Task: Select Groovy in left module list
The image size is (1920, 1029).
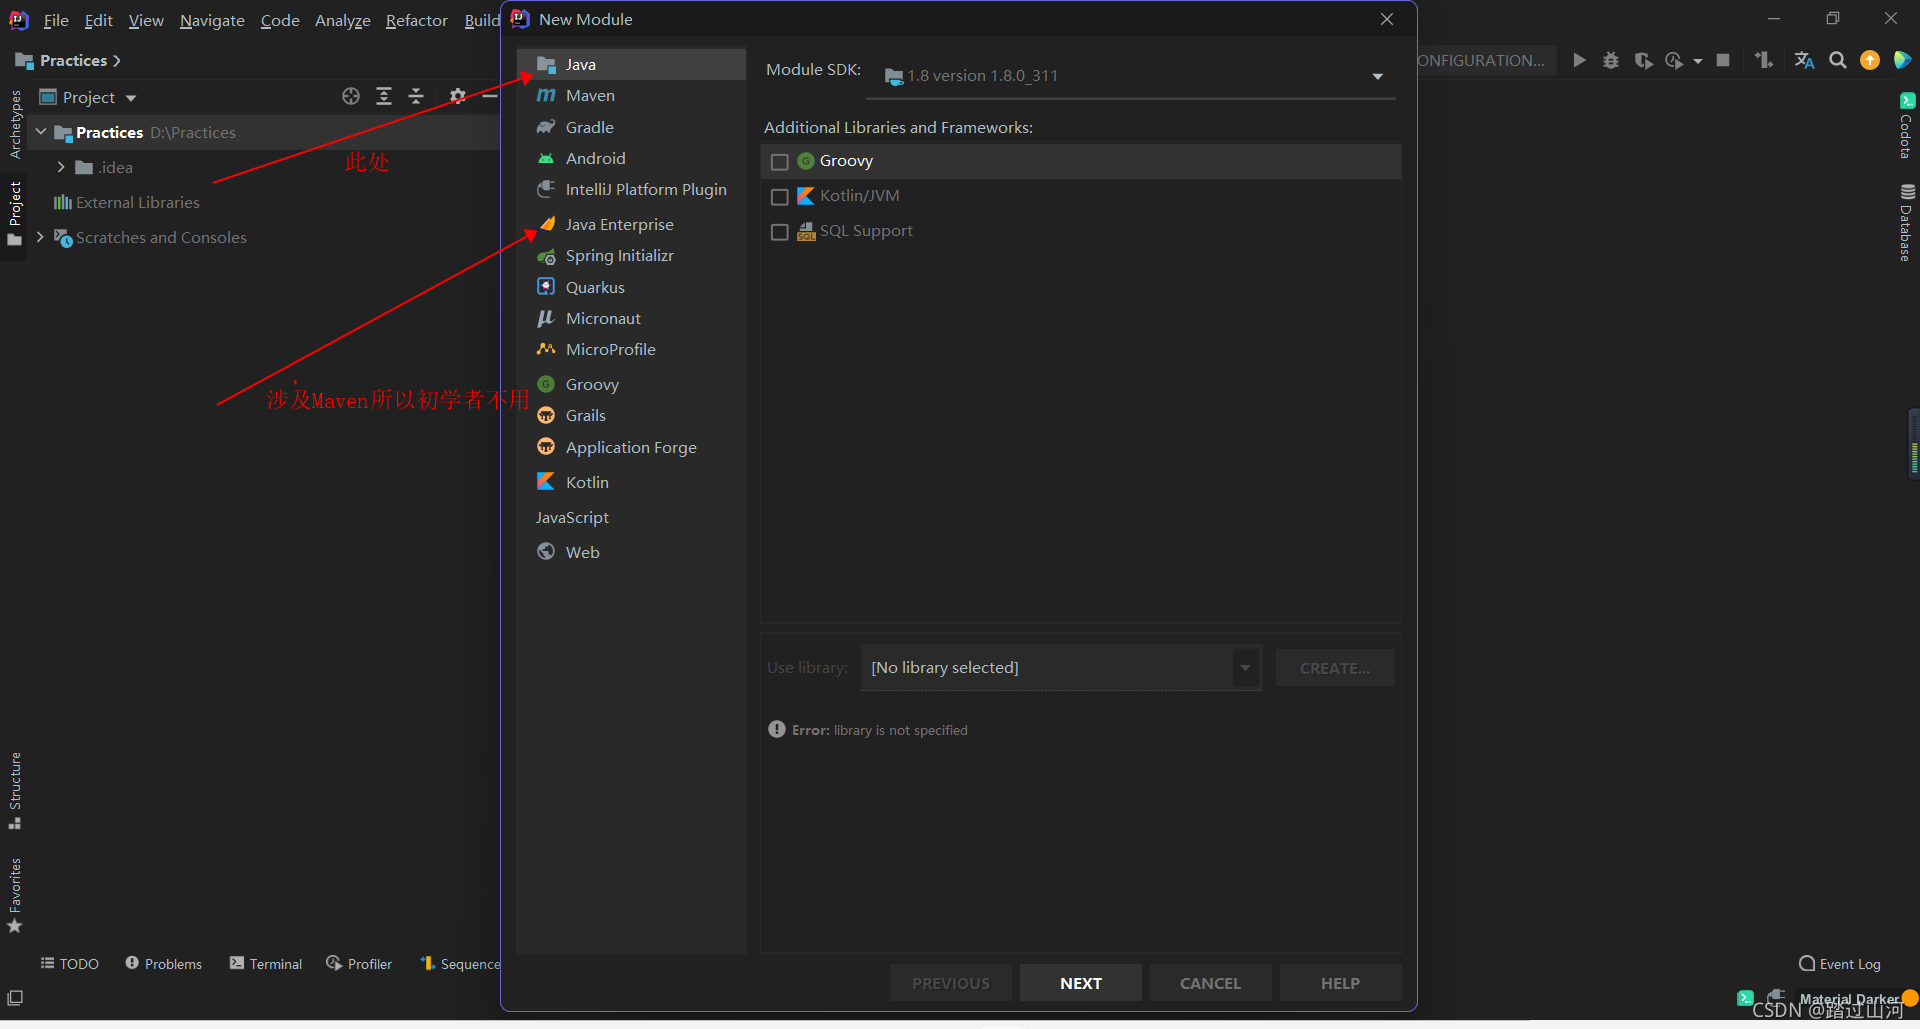Action: pos(631,384)
